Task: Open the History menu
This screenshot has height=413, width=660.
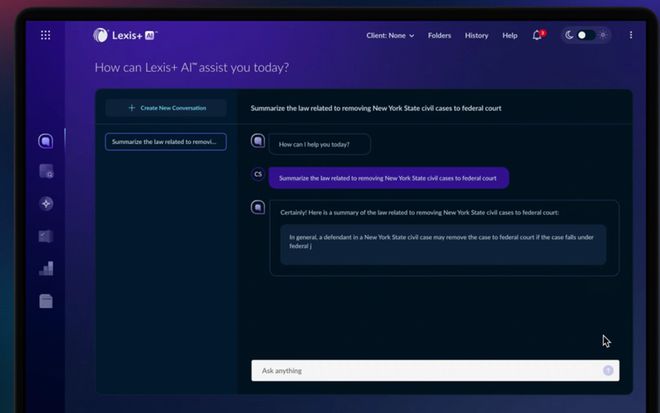Action: coord(476,35)
